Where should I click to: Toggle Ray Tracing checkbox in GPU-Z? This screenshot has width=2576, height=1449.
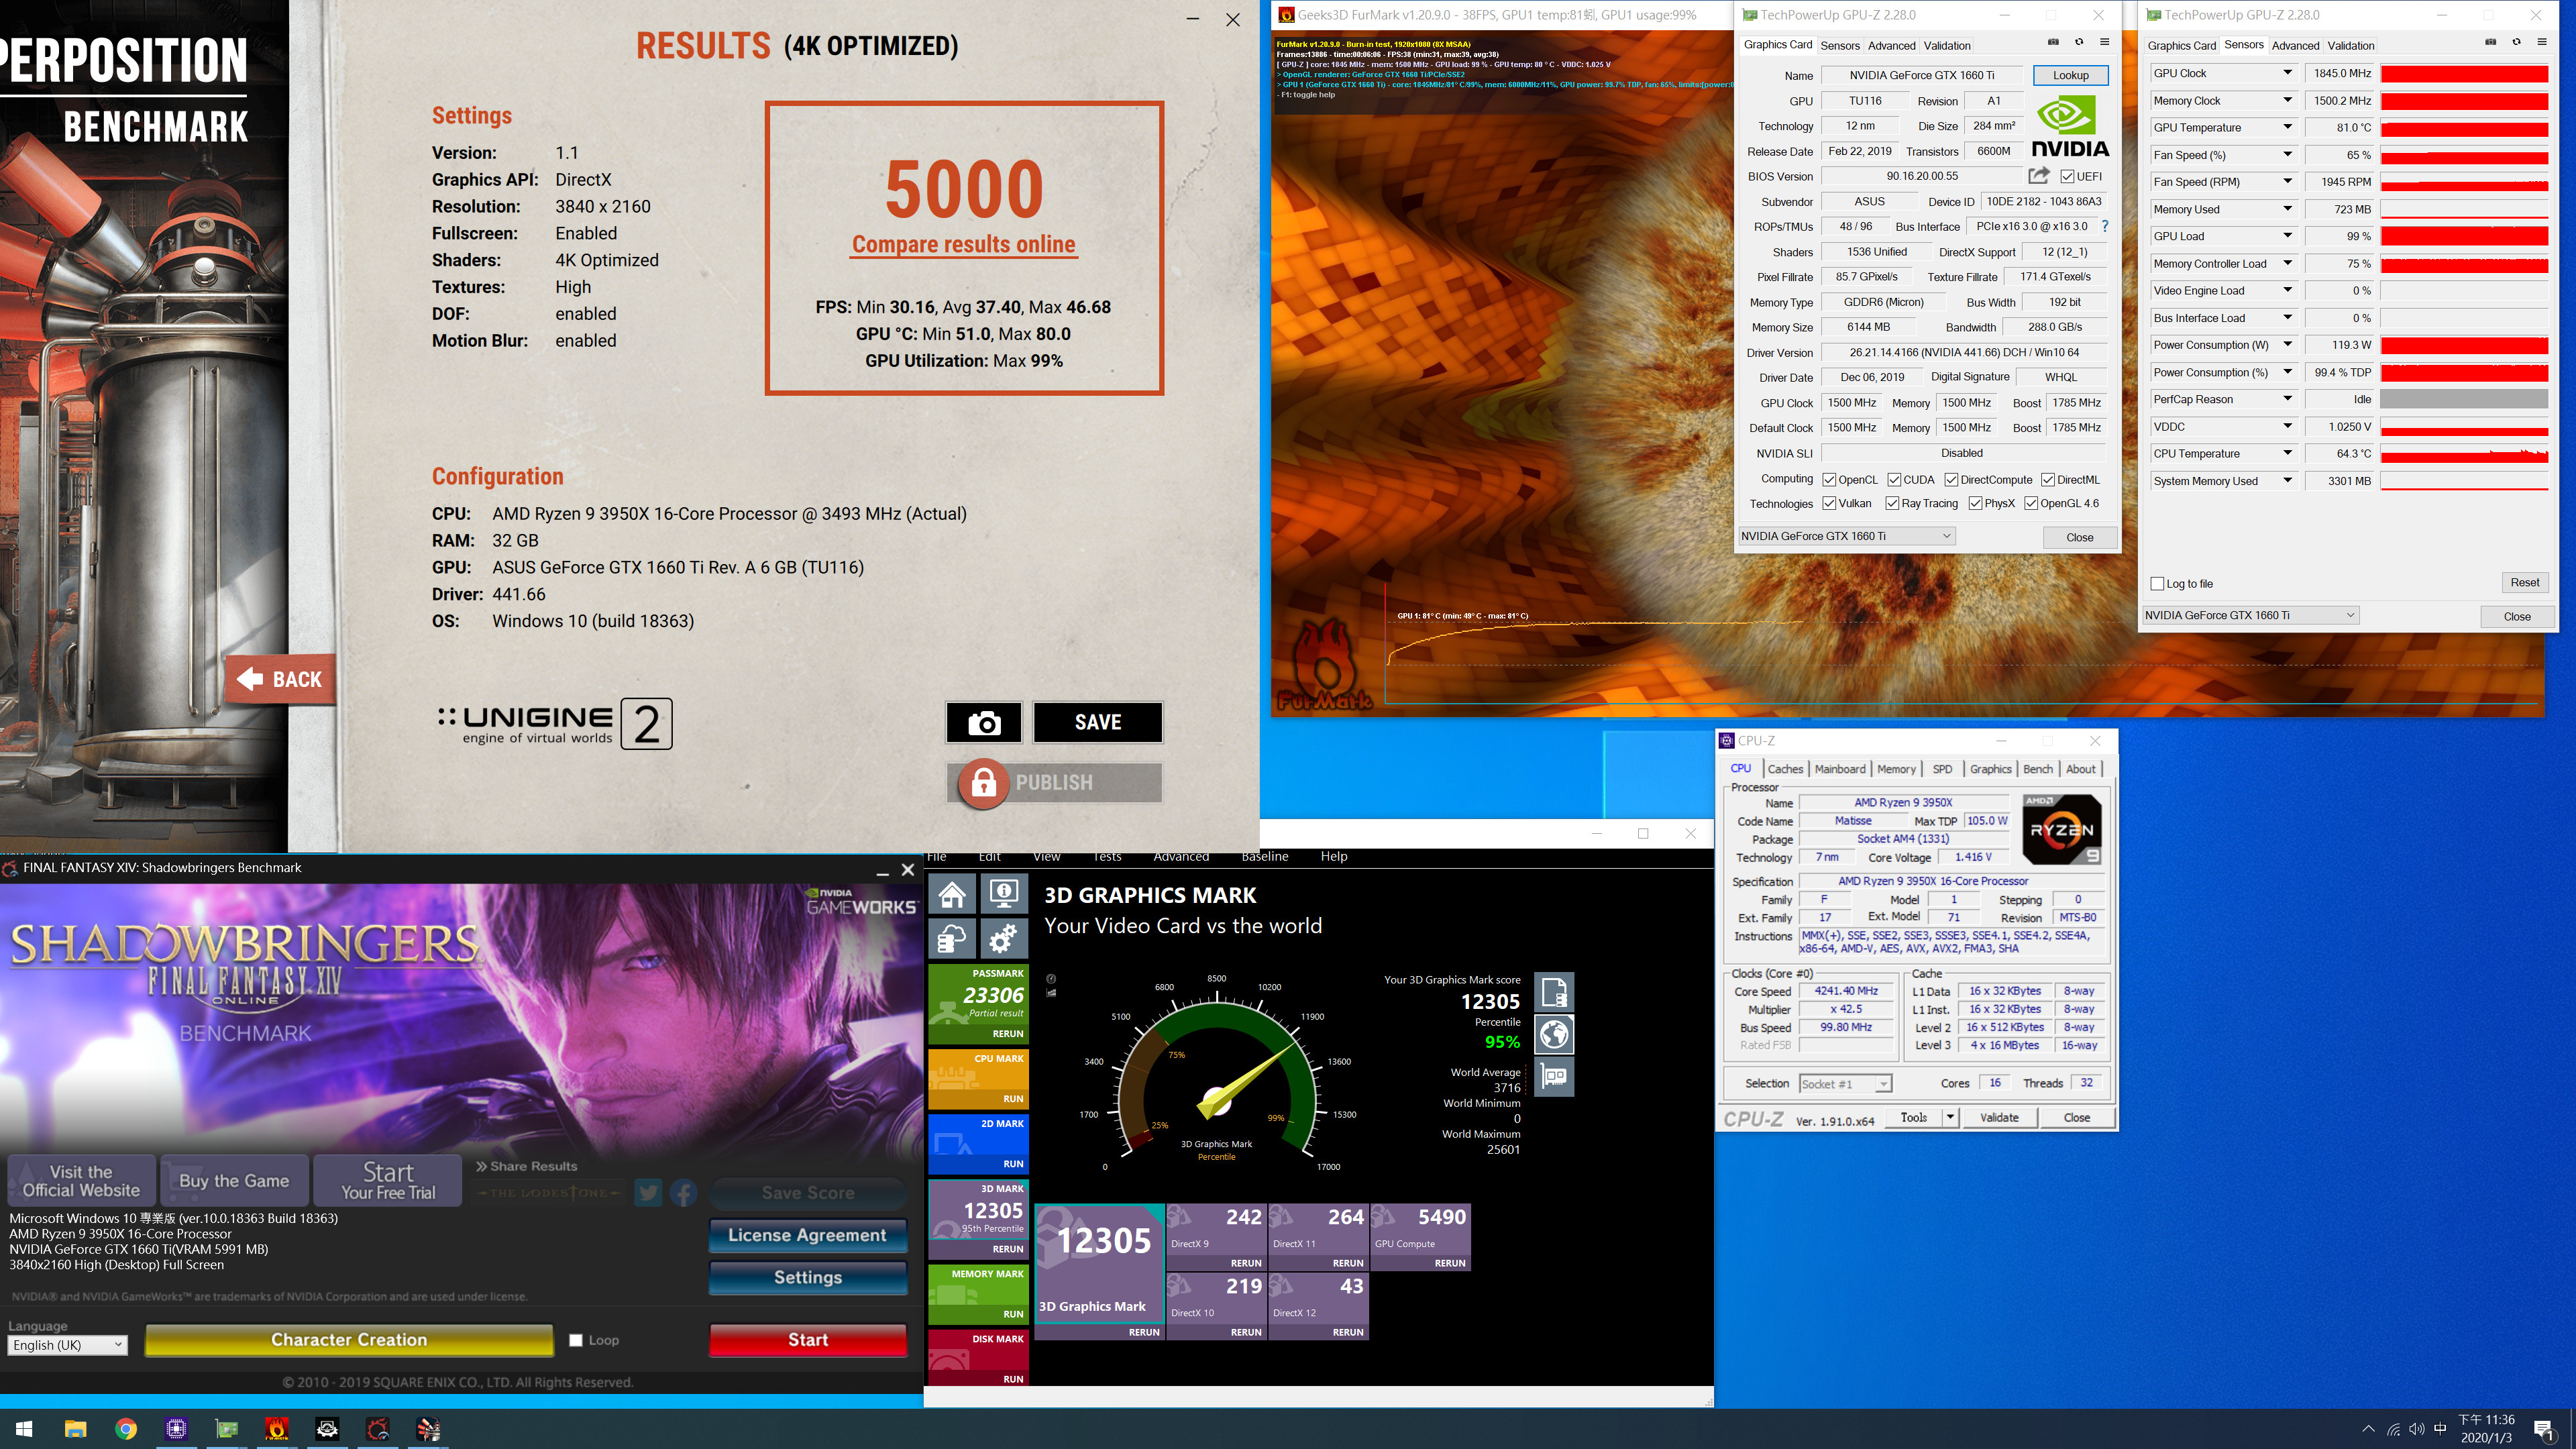click(1892, 503)
